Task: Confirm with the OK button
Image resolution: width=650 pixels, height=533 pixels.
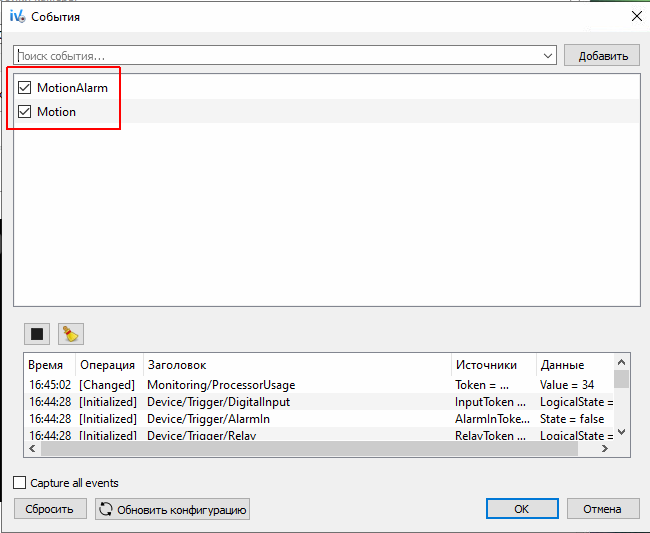Action: [x=522, y=509]
